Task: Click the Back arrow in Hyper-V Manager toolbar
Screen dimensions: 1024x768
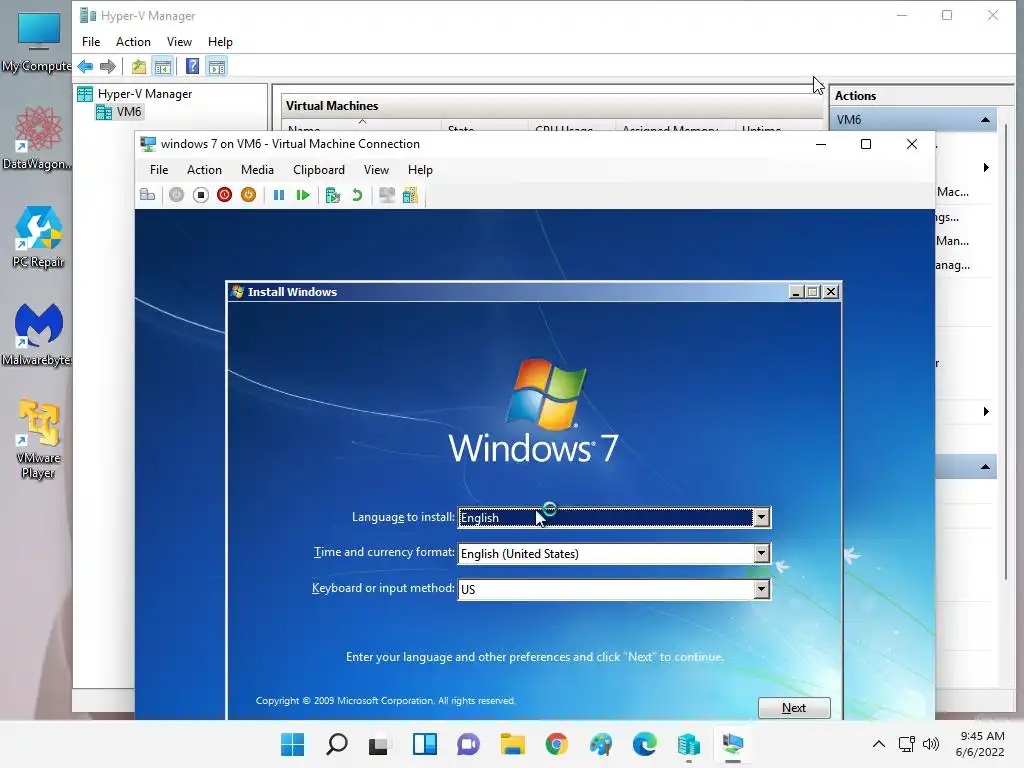Action: [x=85, y=66]
